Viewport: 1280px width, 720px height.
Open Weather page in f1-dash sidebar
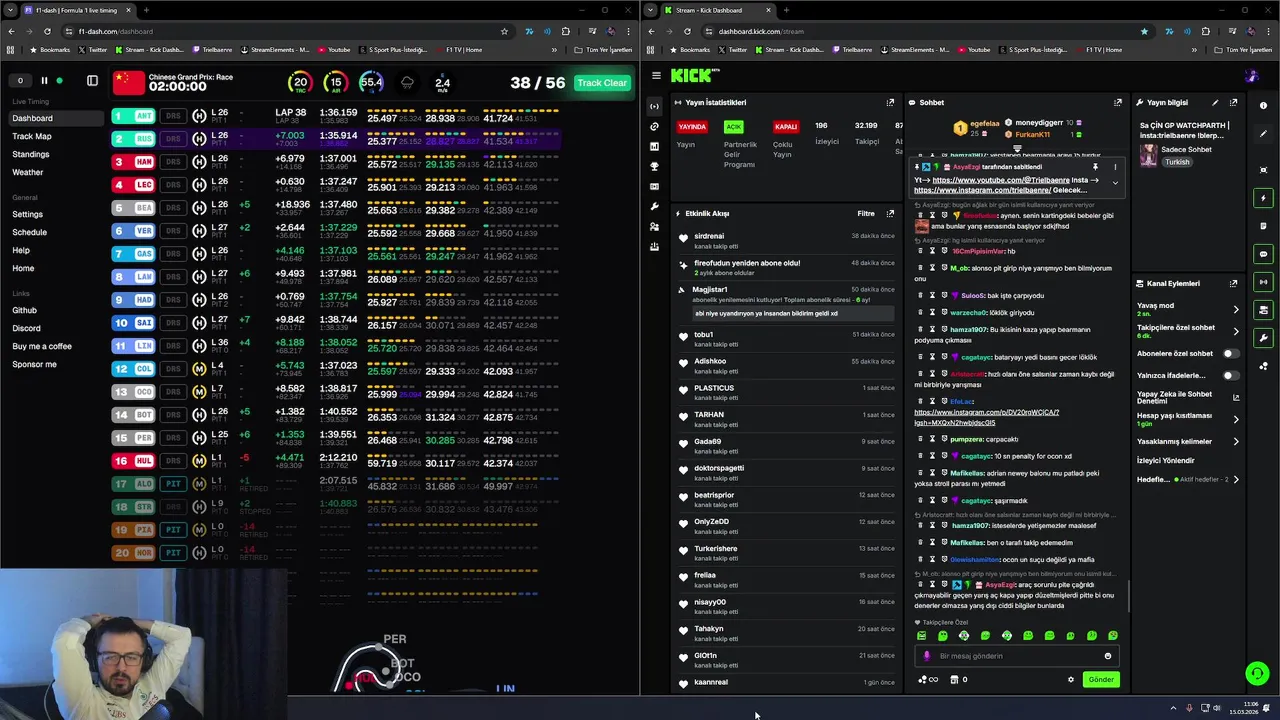pyautogui.click(x=28, y=172)
